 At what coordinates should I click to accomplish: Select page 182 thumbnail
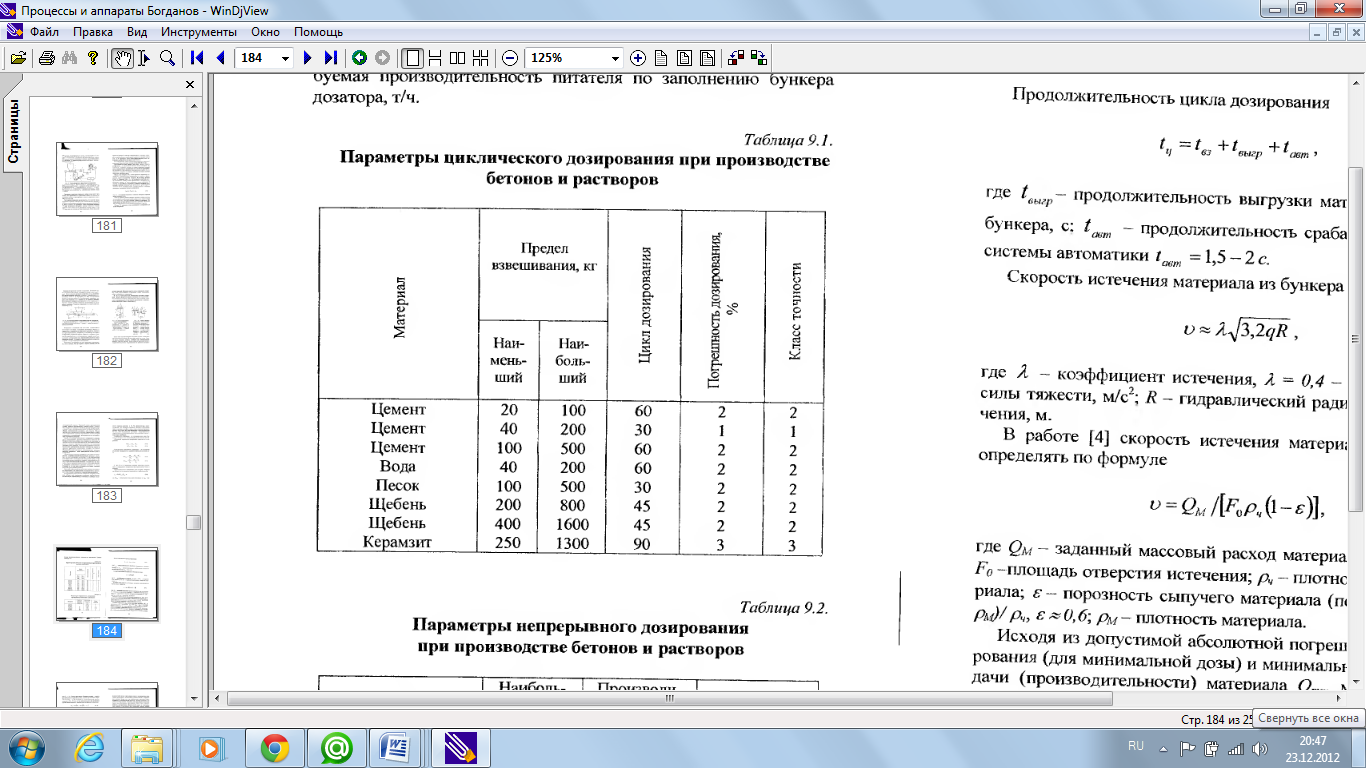click(x=107, y=315)
